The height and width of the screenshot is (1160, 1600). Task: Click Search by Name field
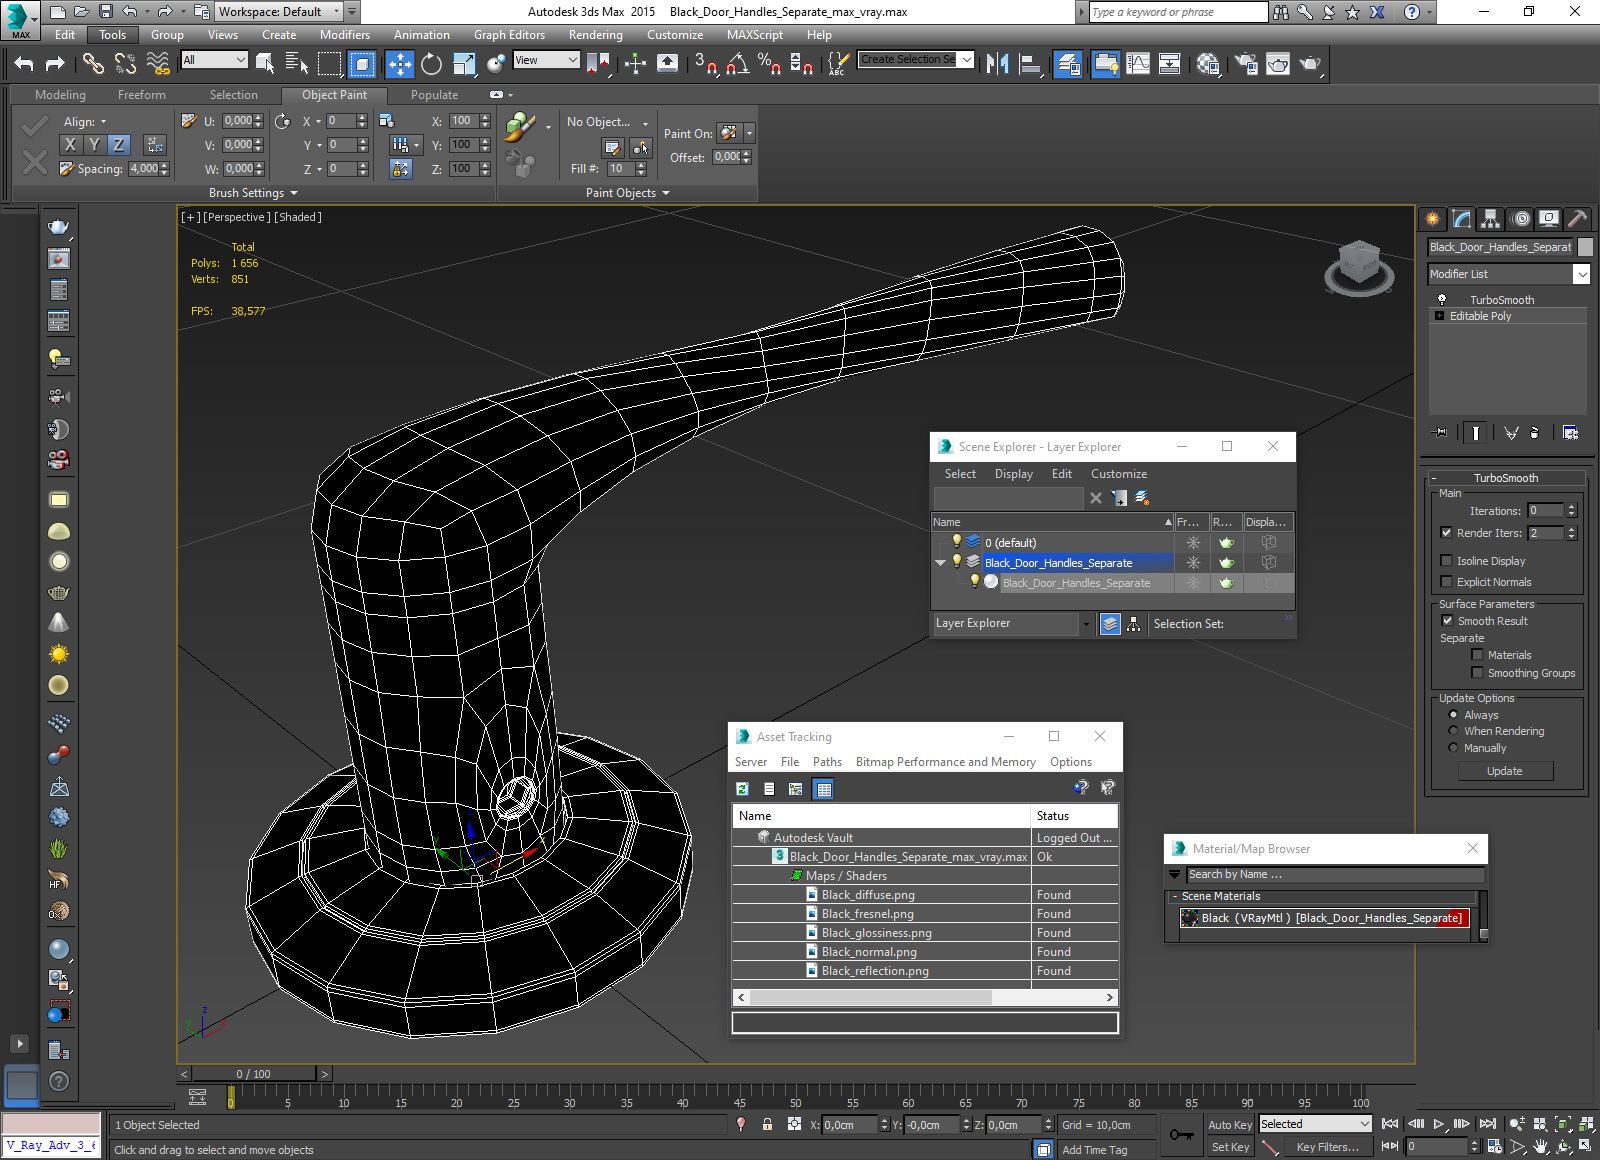click(x=1334, y=875)
